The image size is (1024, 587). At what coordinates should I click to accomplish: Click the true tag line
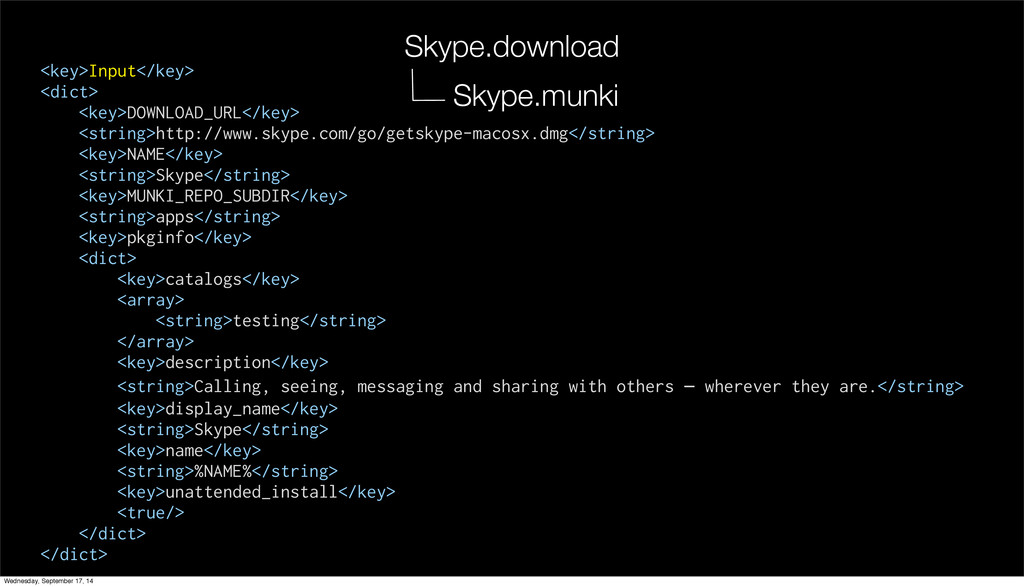click(x=151, y=513)
